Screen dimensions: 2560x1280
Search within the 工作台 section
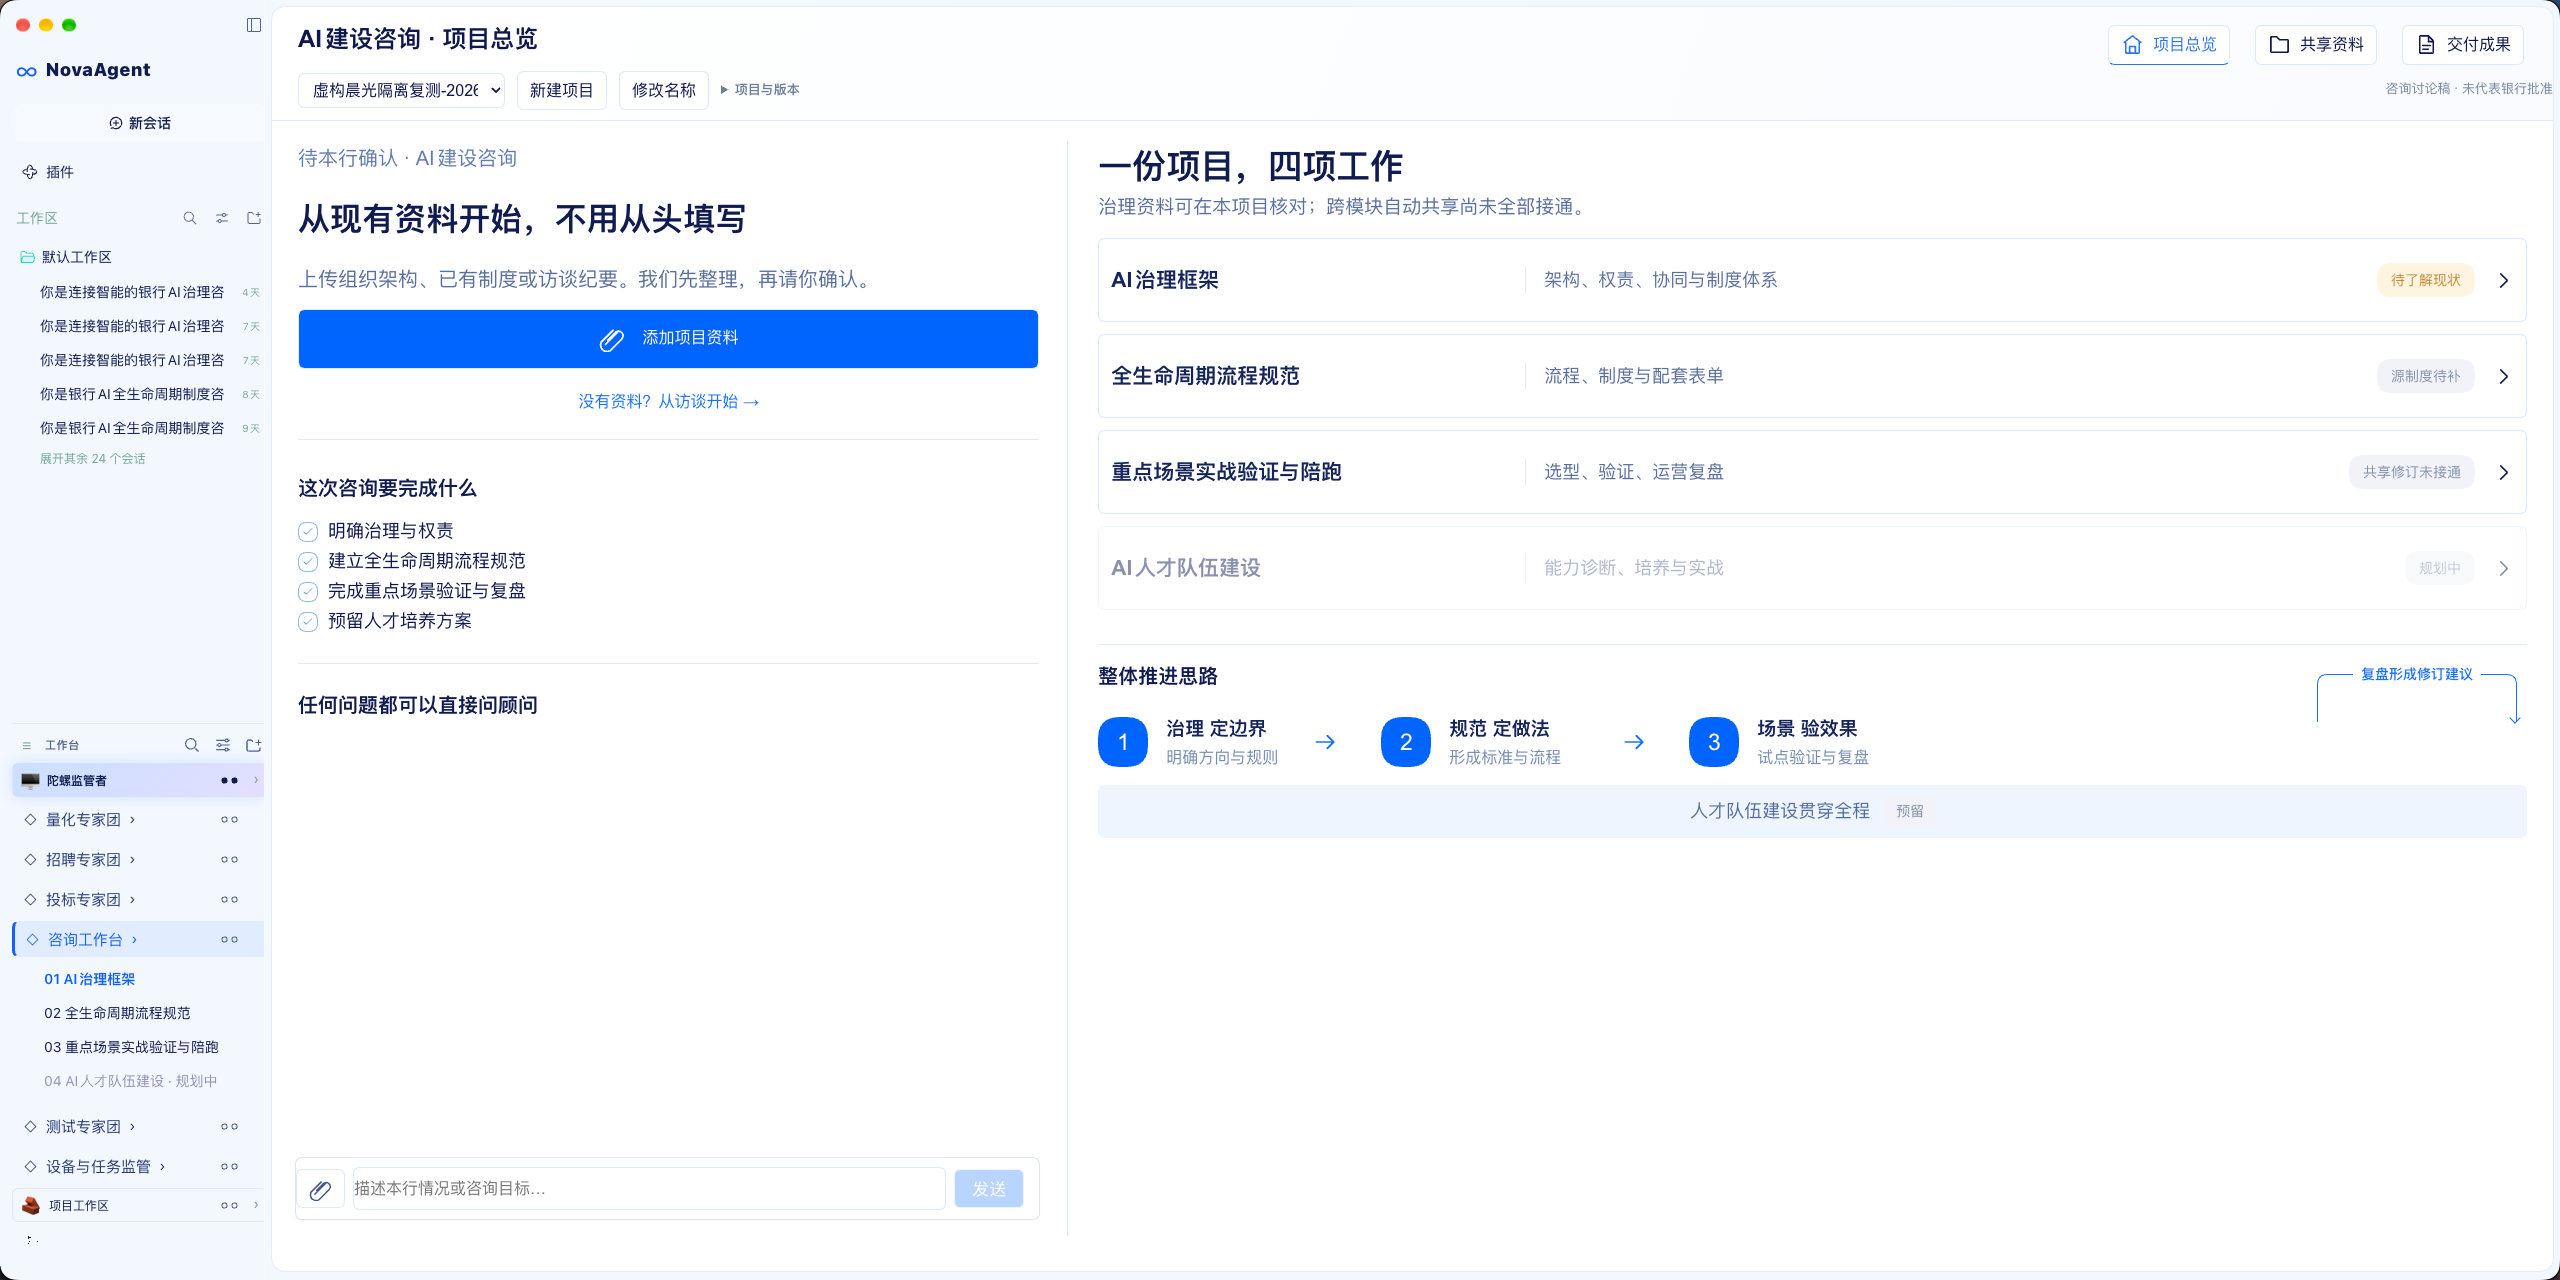pyautogui.click(x=192, y=745)
